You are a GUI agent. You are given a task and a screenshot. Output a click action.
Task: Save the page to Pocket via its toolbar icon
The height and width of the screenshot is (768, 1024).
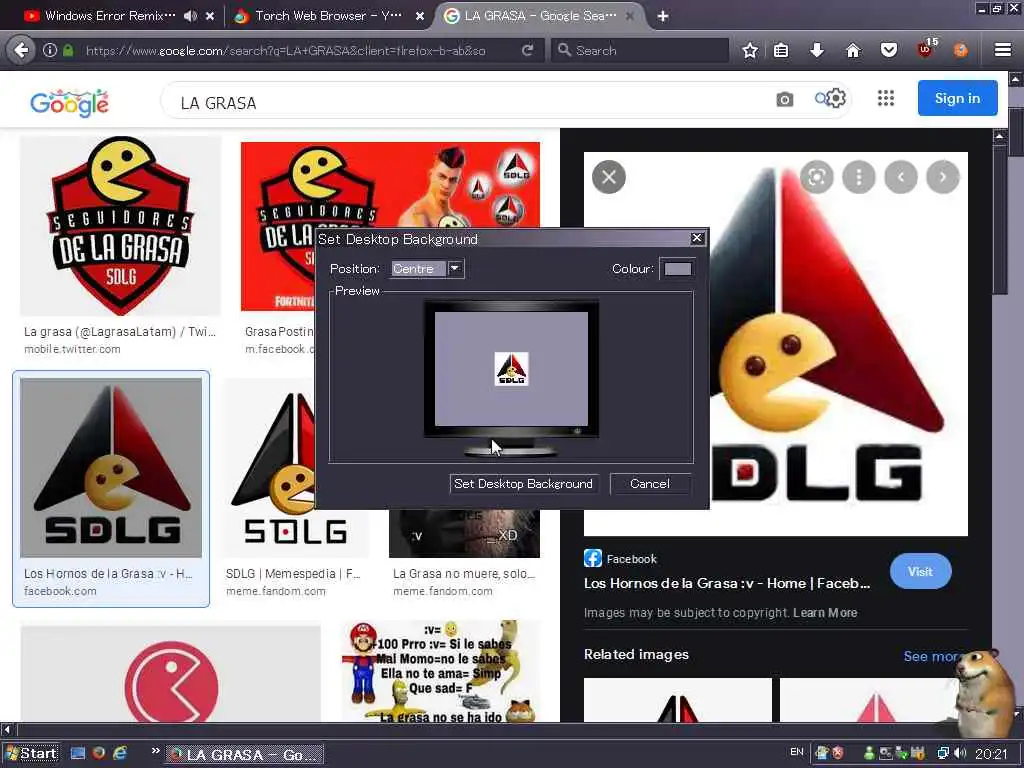889,50
